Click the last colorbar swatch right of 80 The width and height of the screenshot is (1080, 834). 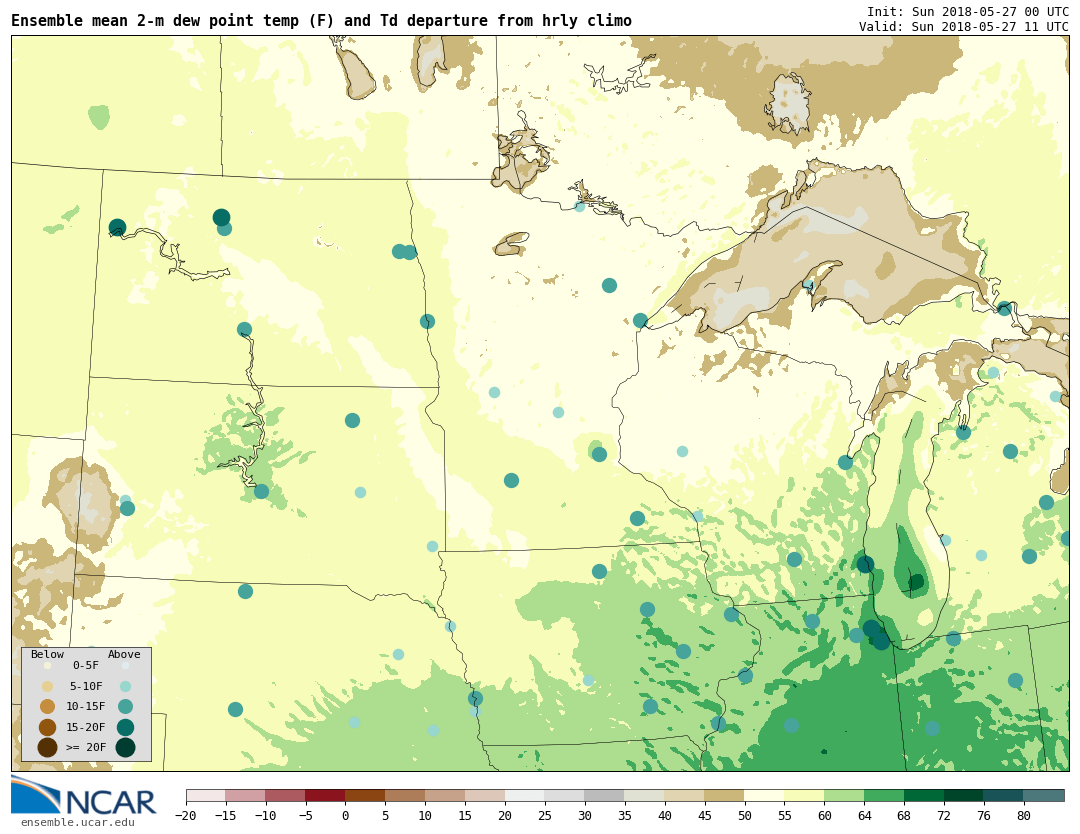pyautogui.click(x=1045, y=795)
